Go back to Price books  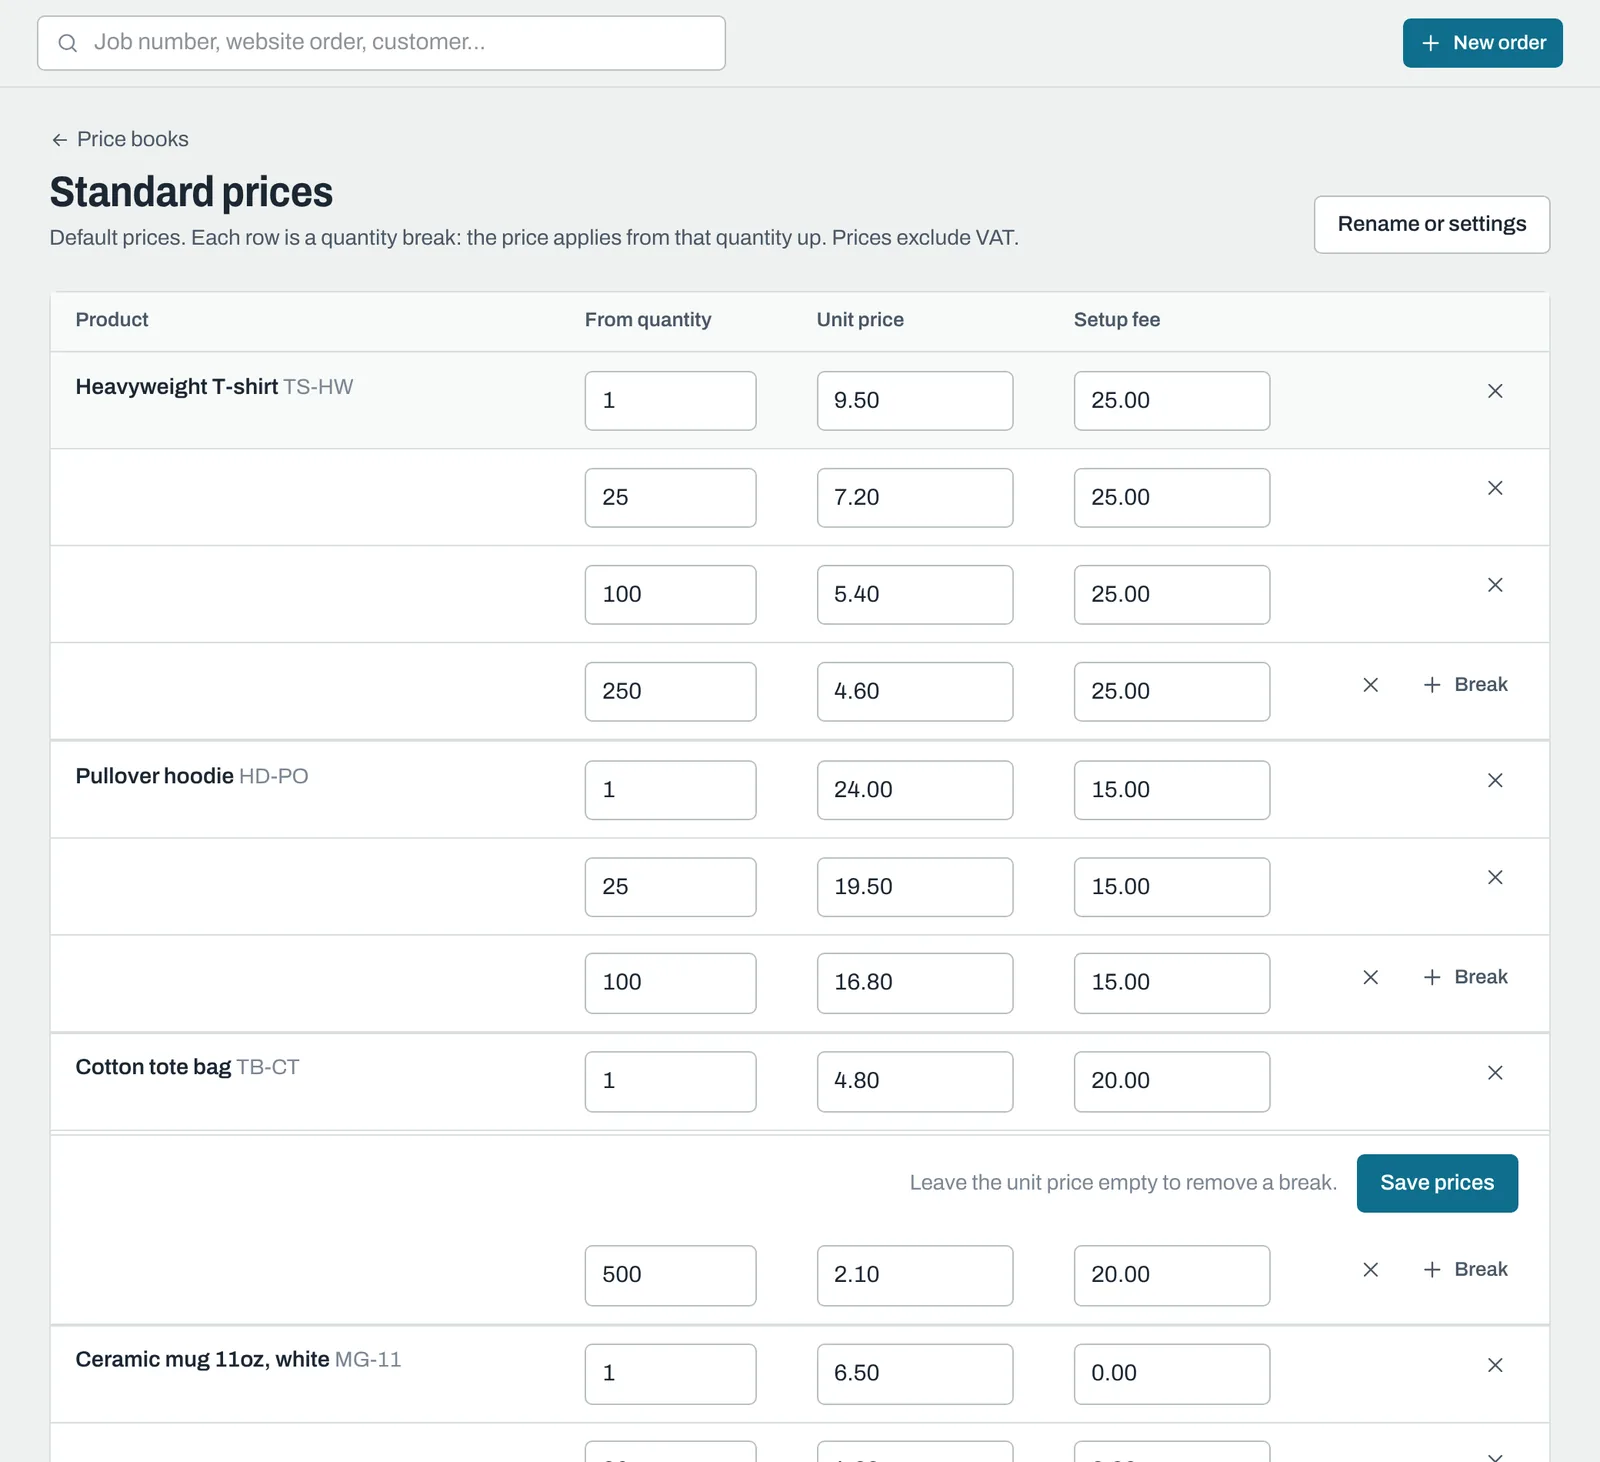pos(120,139)
